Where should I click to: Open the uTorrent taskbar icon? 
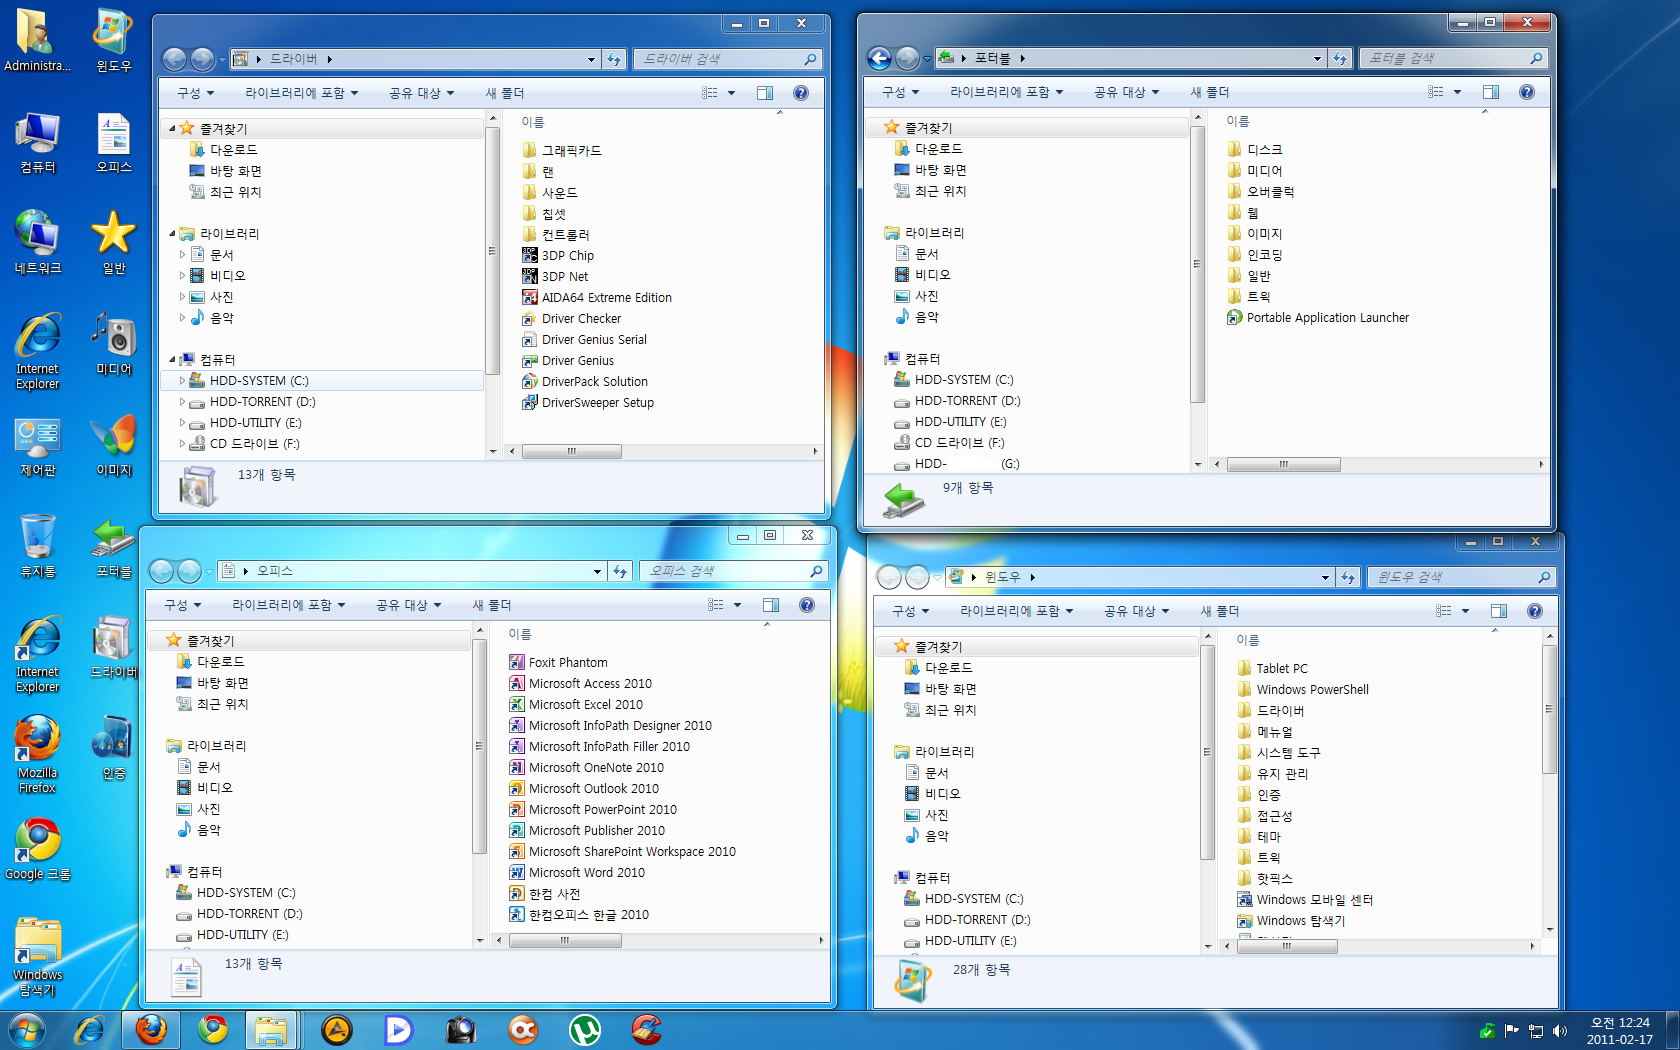[584, 1029]
